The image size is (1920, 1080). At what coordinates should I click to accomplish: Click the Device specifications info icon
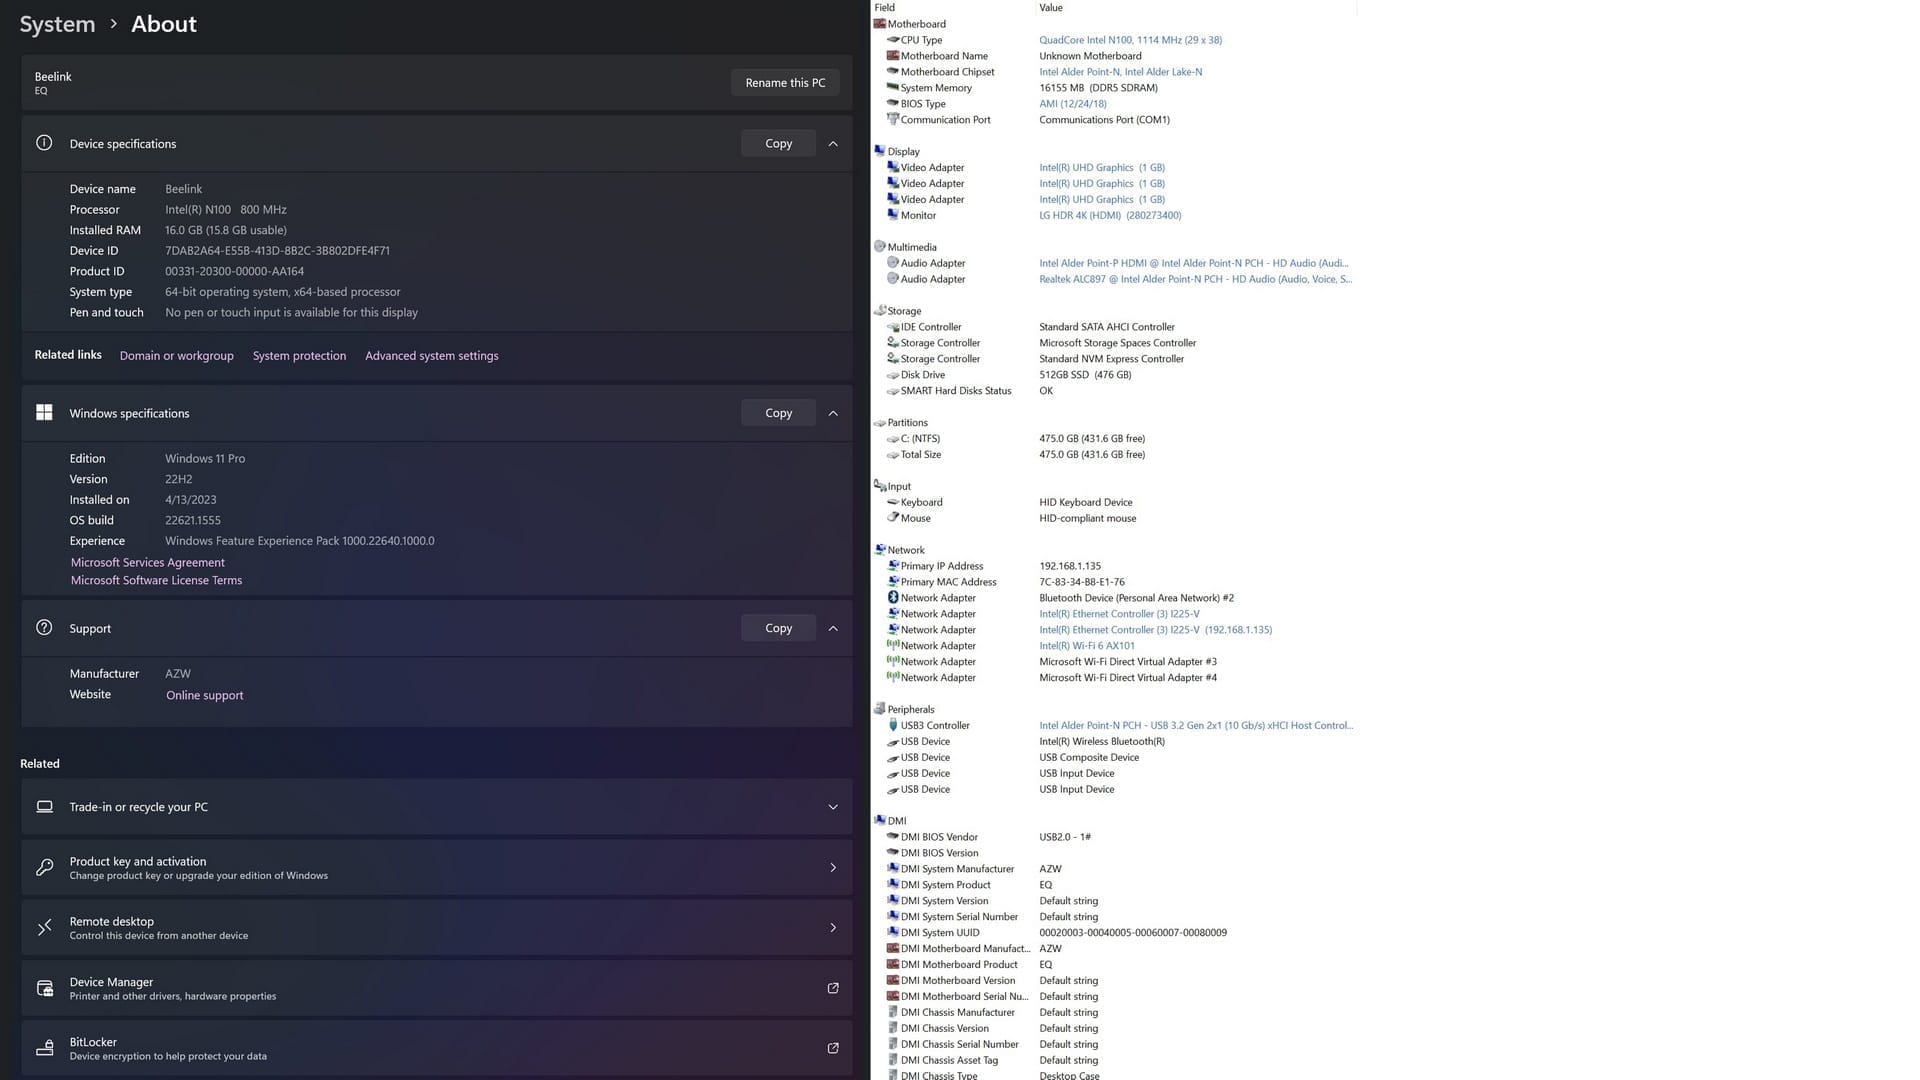pos(44,143)
